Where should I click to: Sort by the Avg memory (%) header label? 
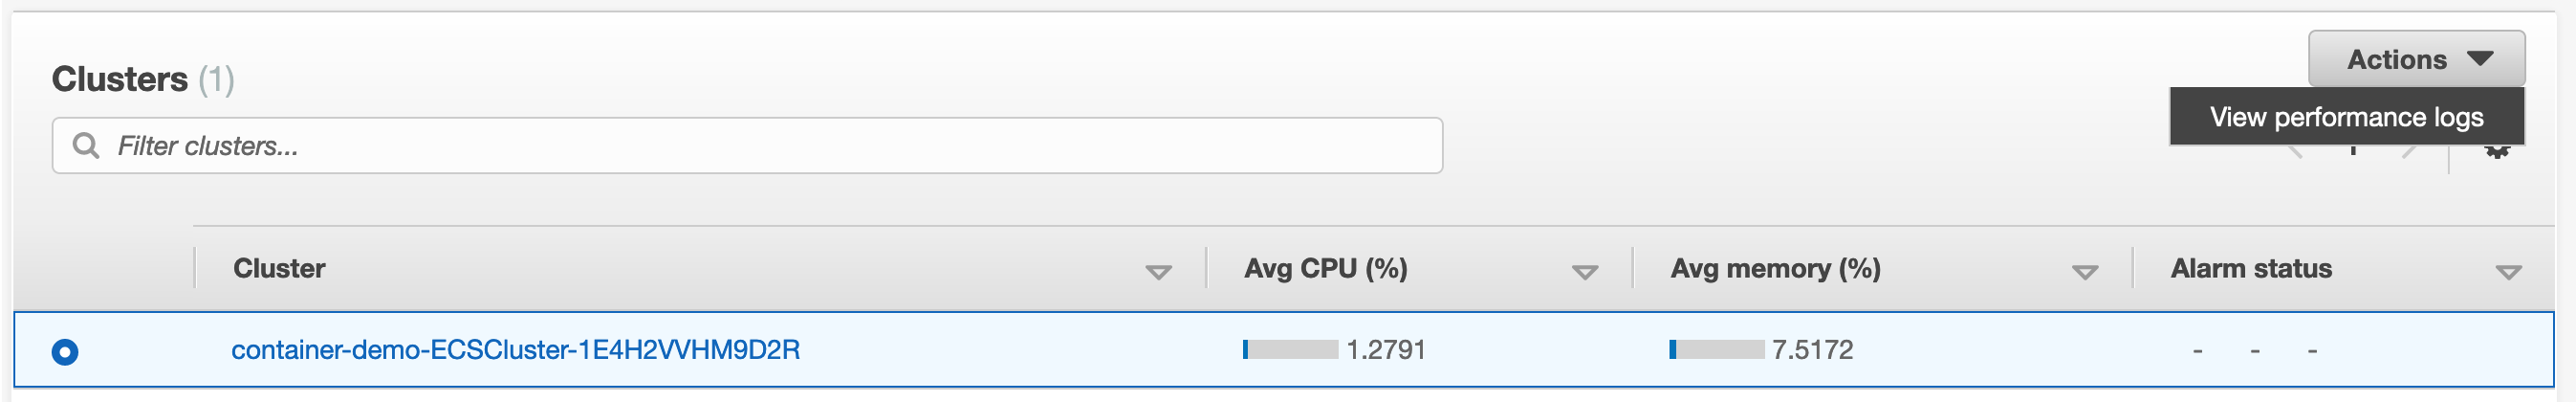1775,268
